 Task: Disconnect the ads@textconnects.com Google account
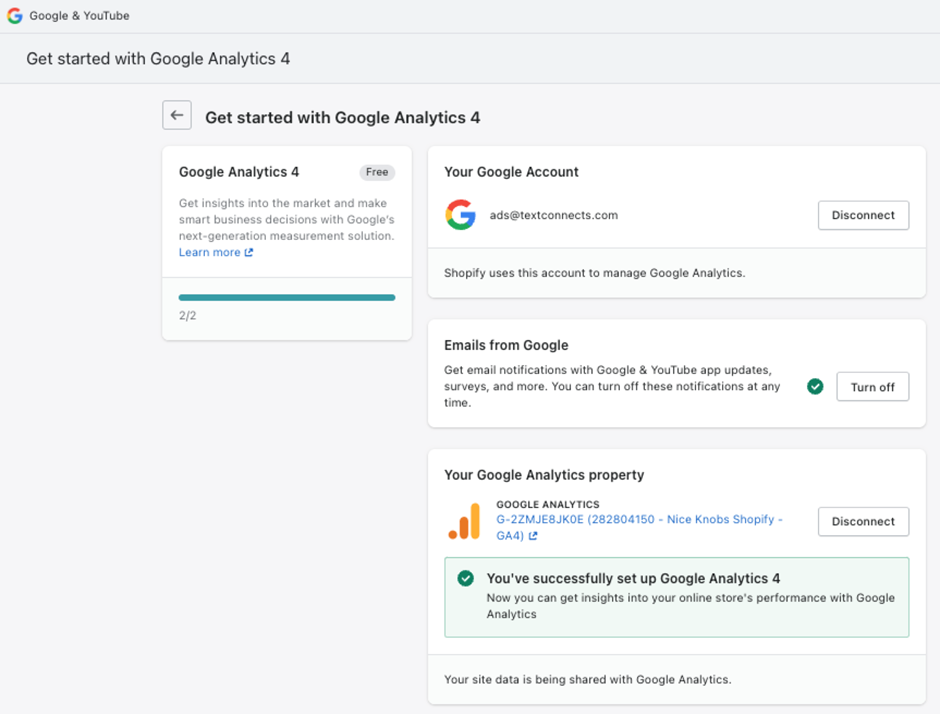pos(862,215)
